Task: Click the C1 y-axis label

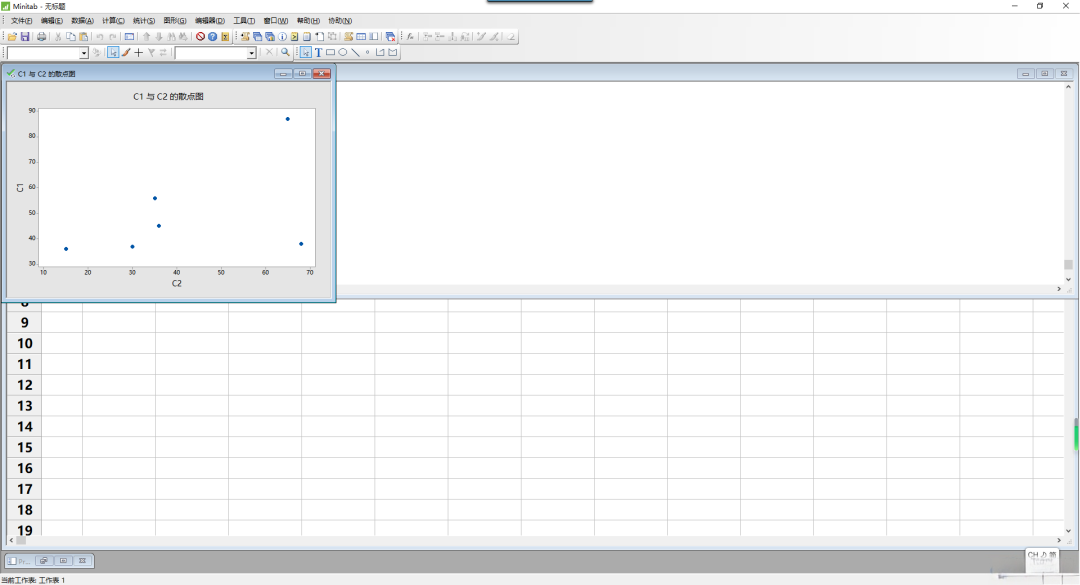Action: [20, 187]
